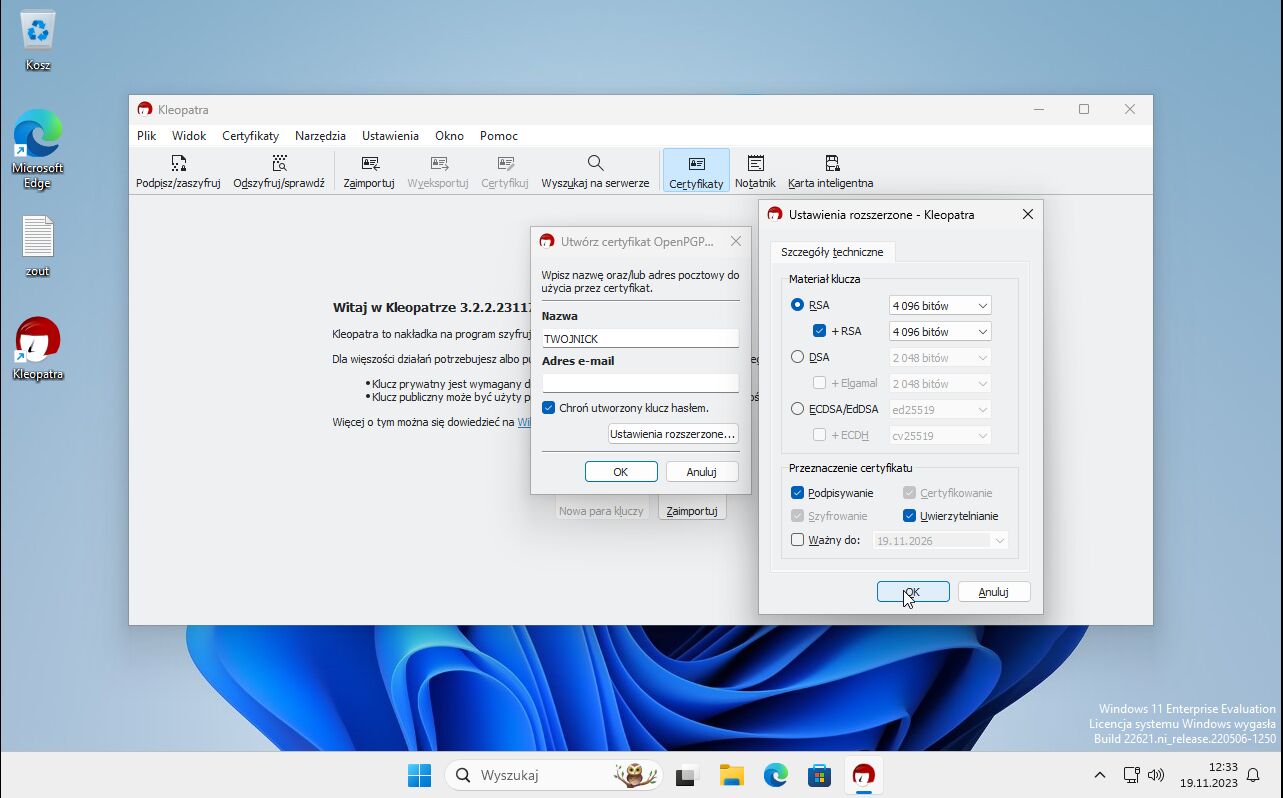1283x798 pixels.
Task: Enable the Ważny do checkbox
Action: (798, 540)
